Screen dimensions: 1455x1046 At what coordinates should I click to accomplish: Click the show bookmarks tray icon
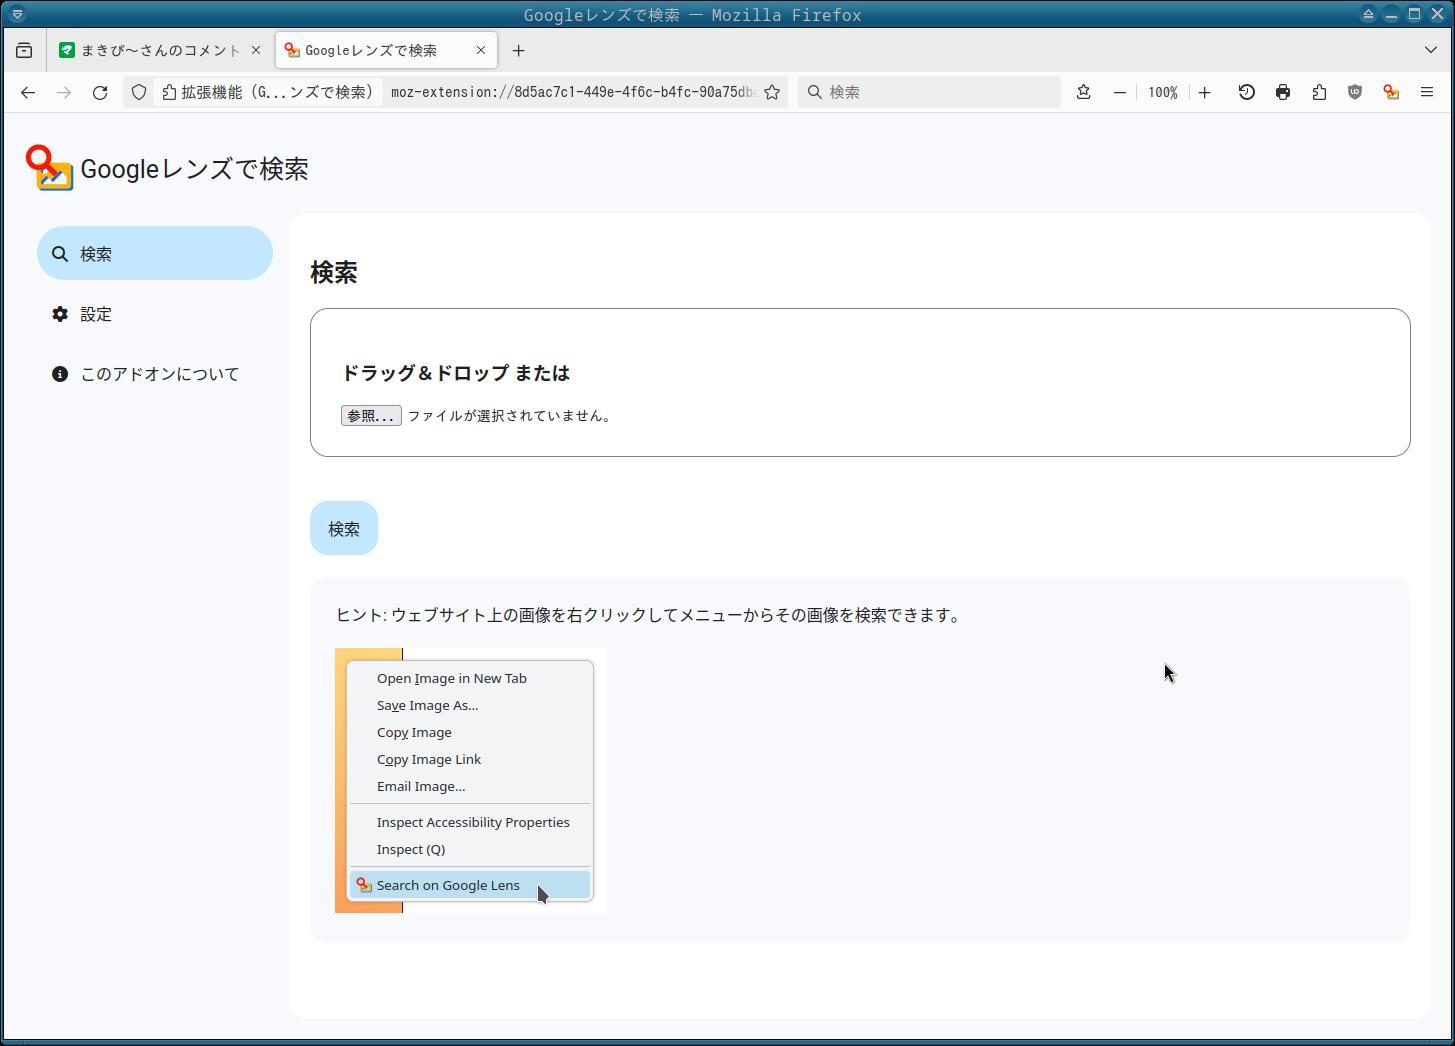[1083, 92]
